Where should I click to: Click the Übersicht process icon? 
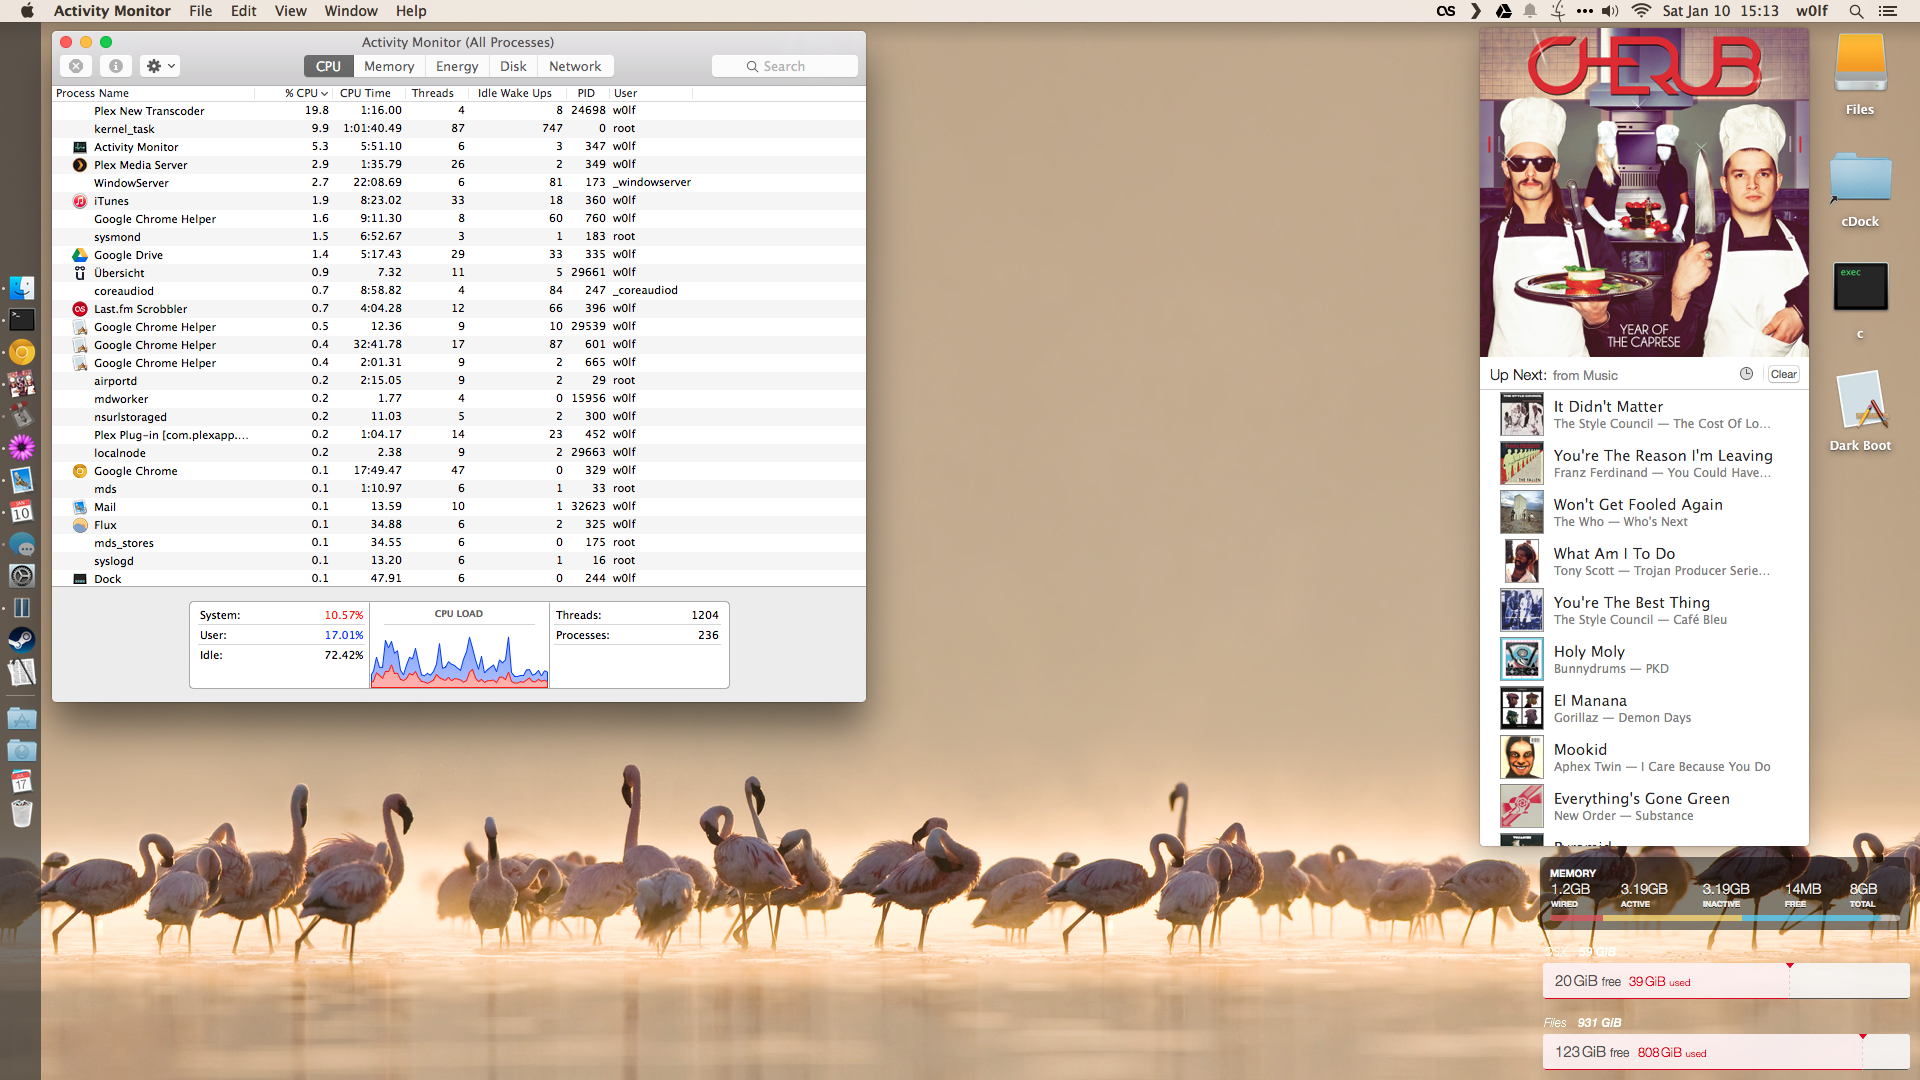coord(80,273)
